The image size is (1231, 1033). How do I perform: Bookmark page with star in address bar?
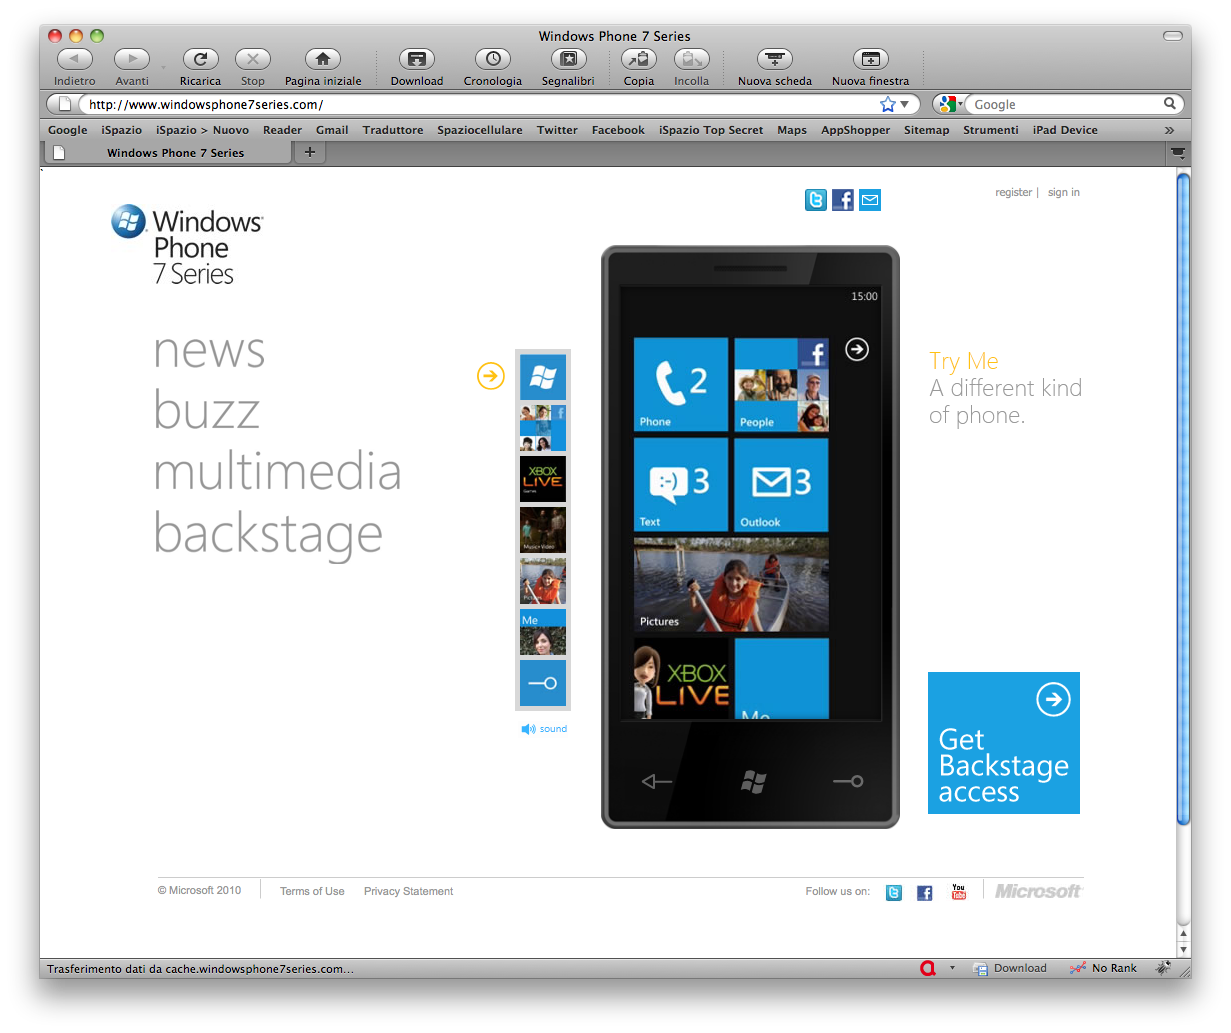click(x=887, y=104)
